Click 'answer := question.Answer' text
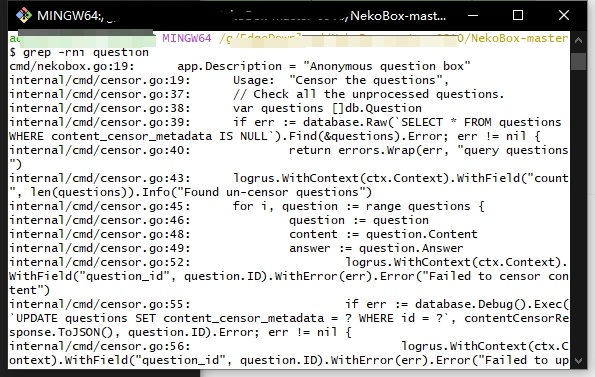This screenshot has width=595, height=377. (376, 248)
